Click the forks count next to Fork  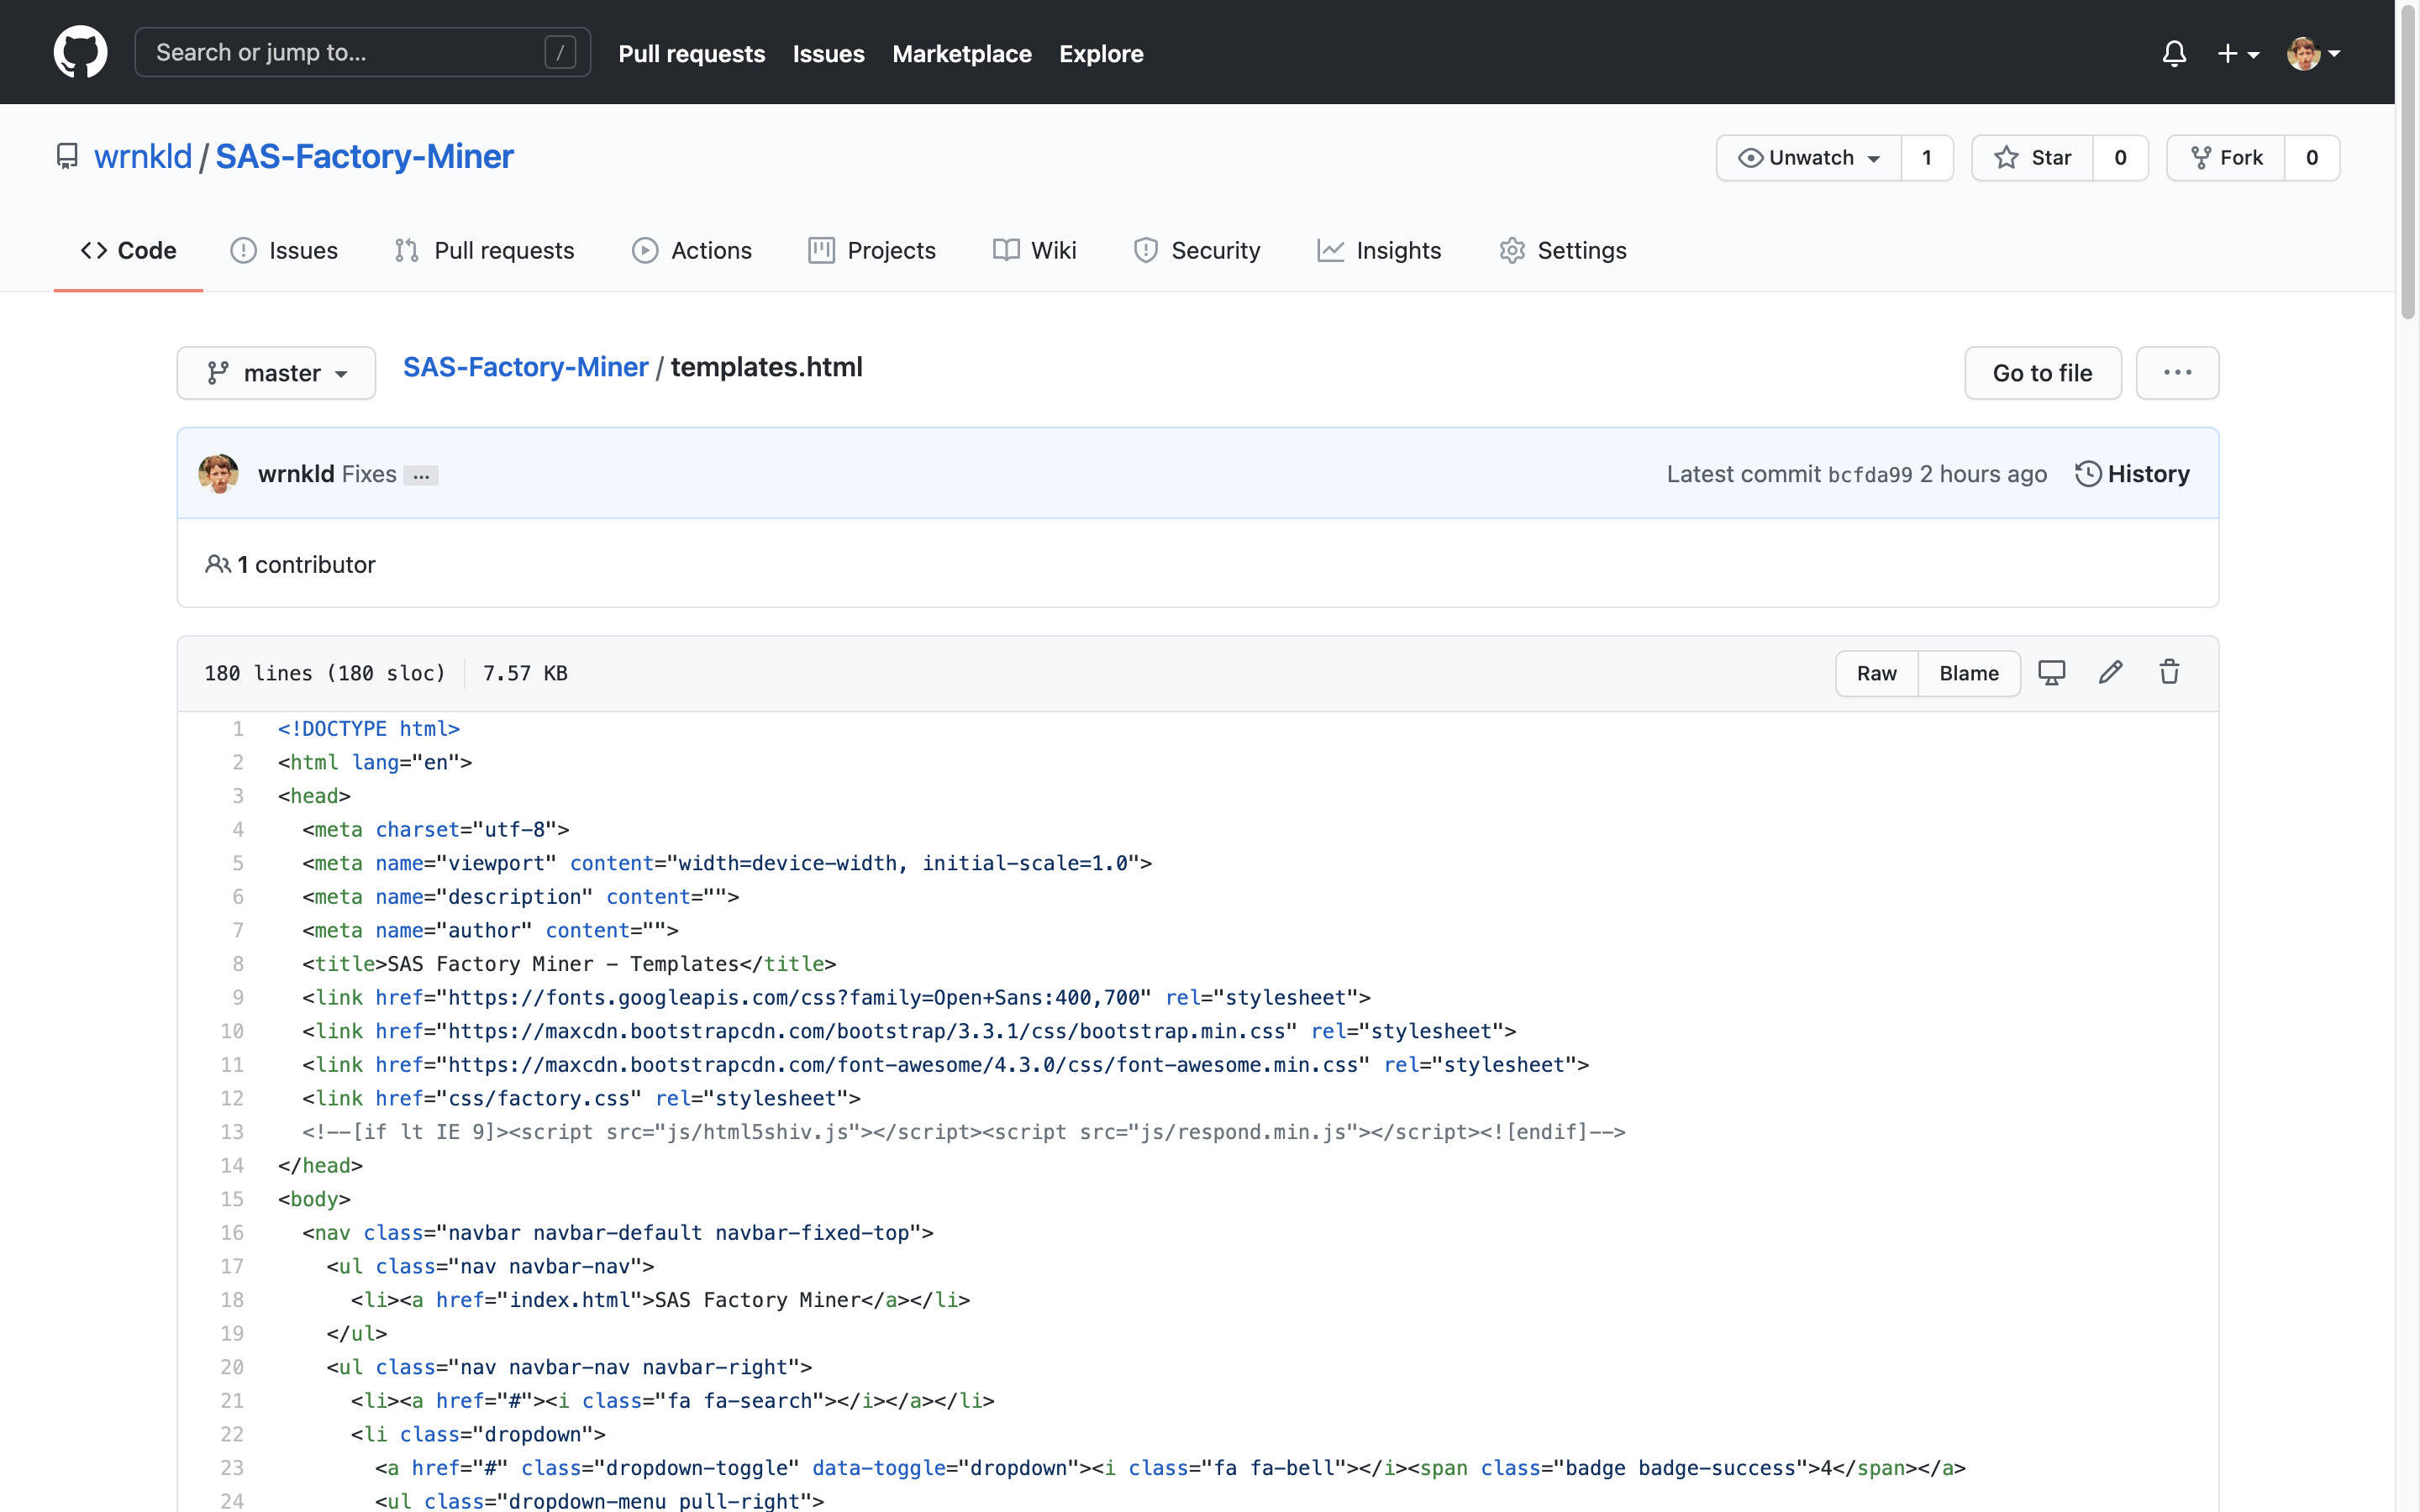[x=2312, y=158]
